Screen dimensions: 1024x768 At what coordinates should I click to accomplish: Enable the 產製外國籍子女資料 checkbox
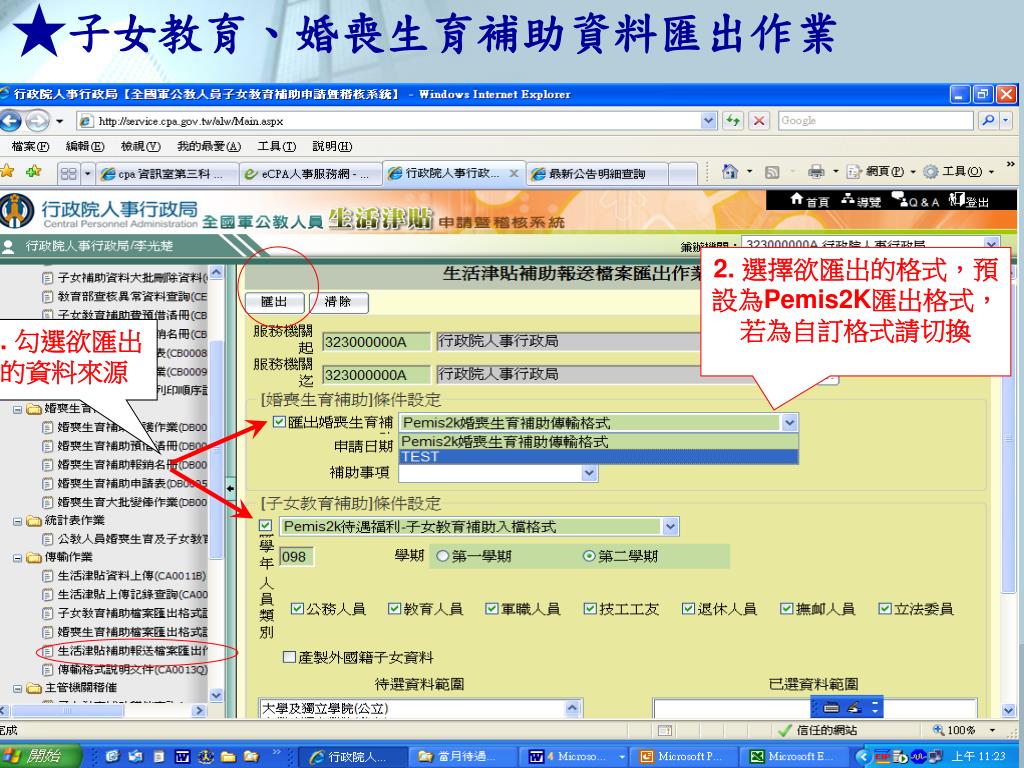(x=289, y=657)
